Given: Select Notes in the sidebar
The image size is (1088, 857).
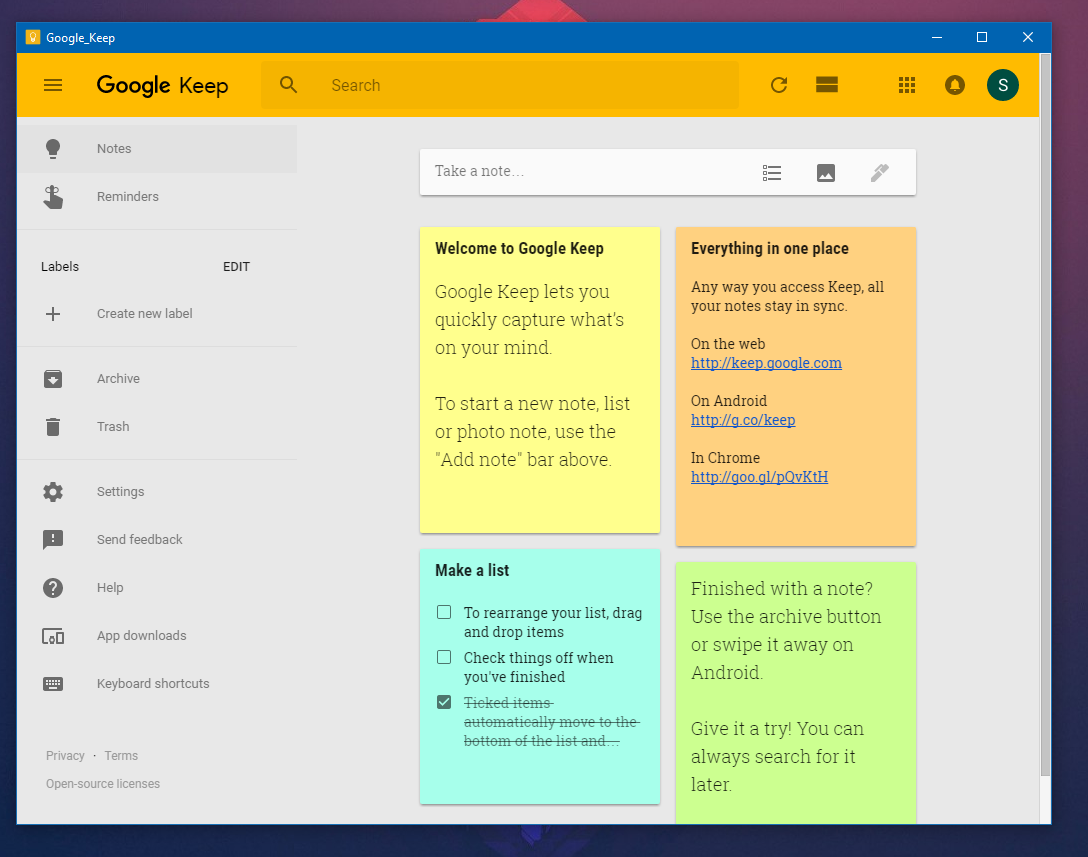Looking at the screenshot, I should 158,149.
